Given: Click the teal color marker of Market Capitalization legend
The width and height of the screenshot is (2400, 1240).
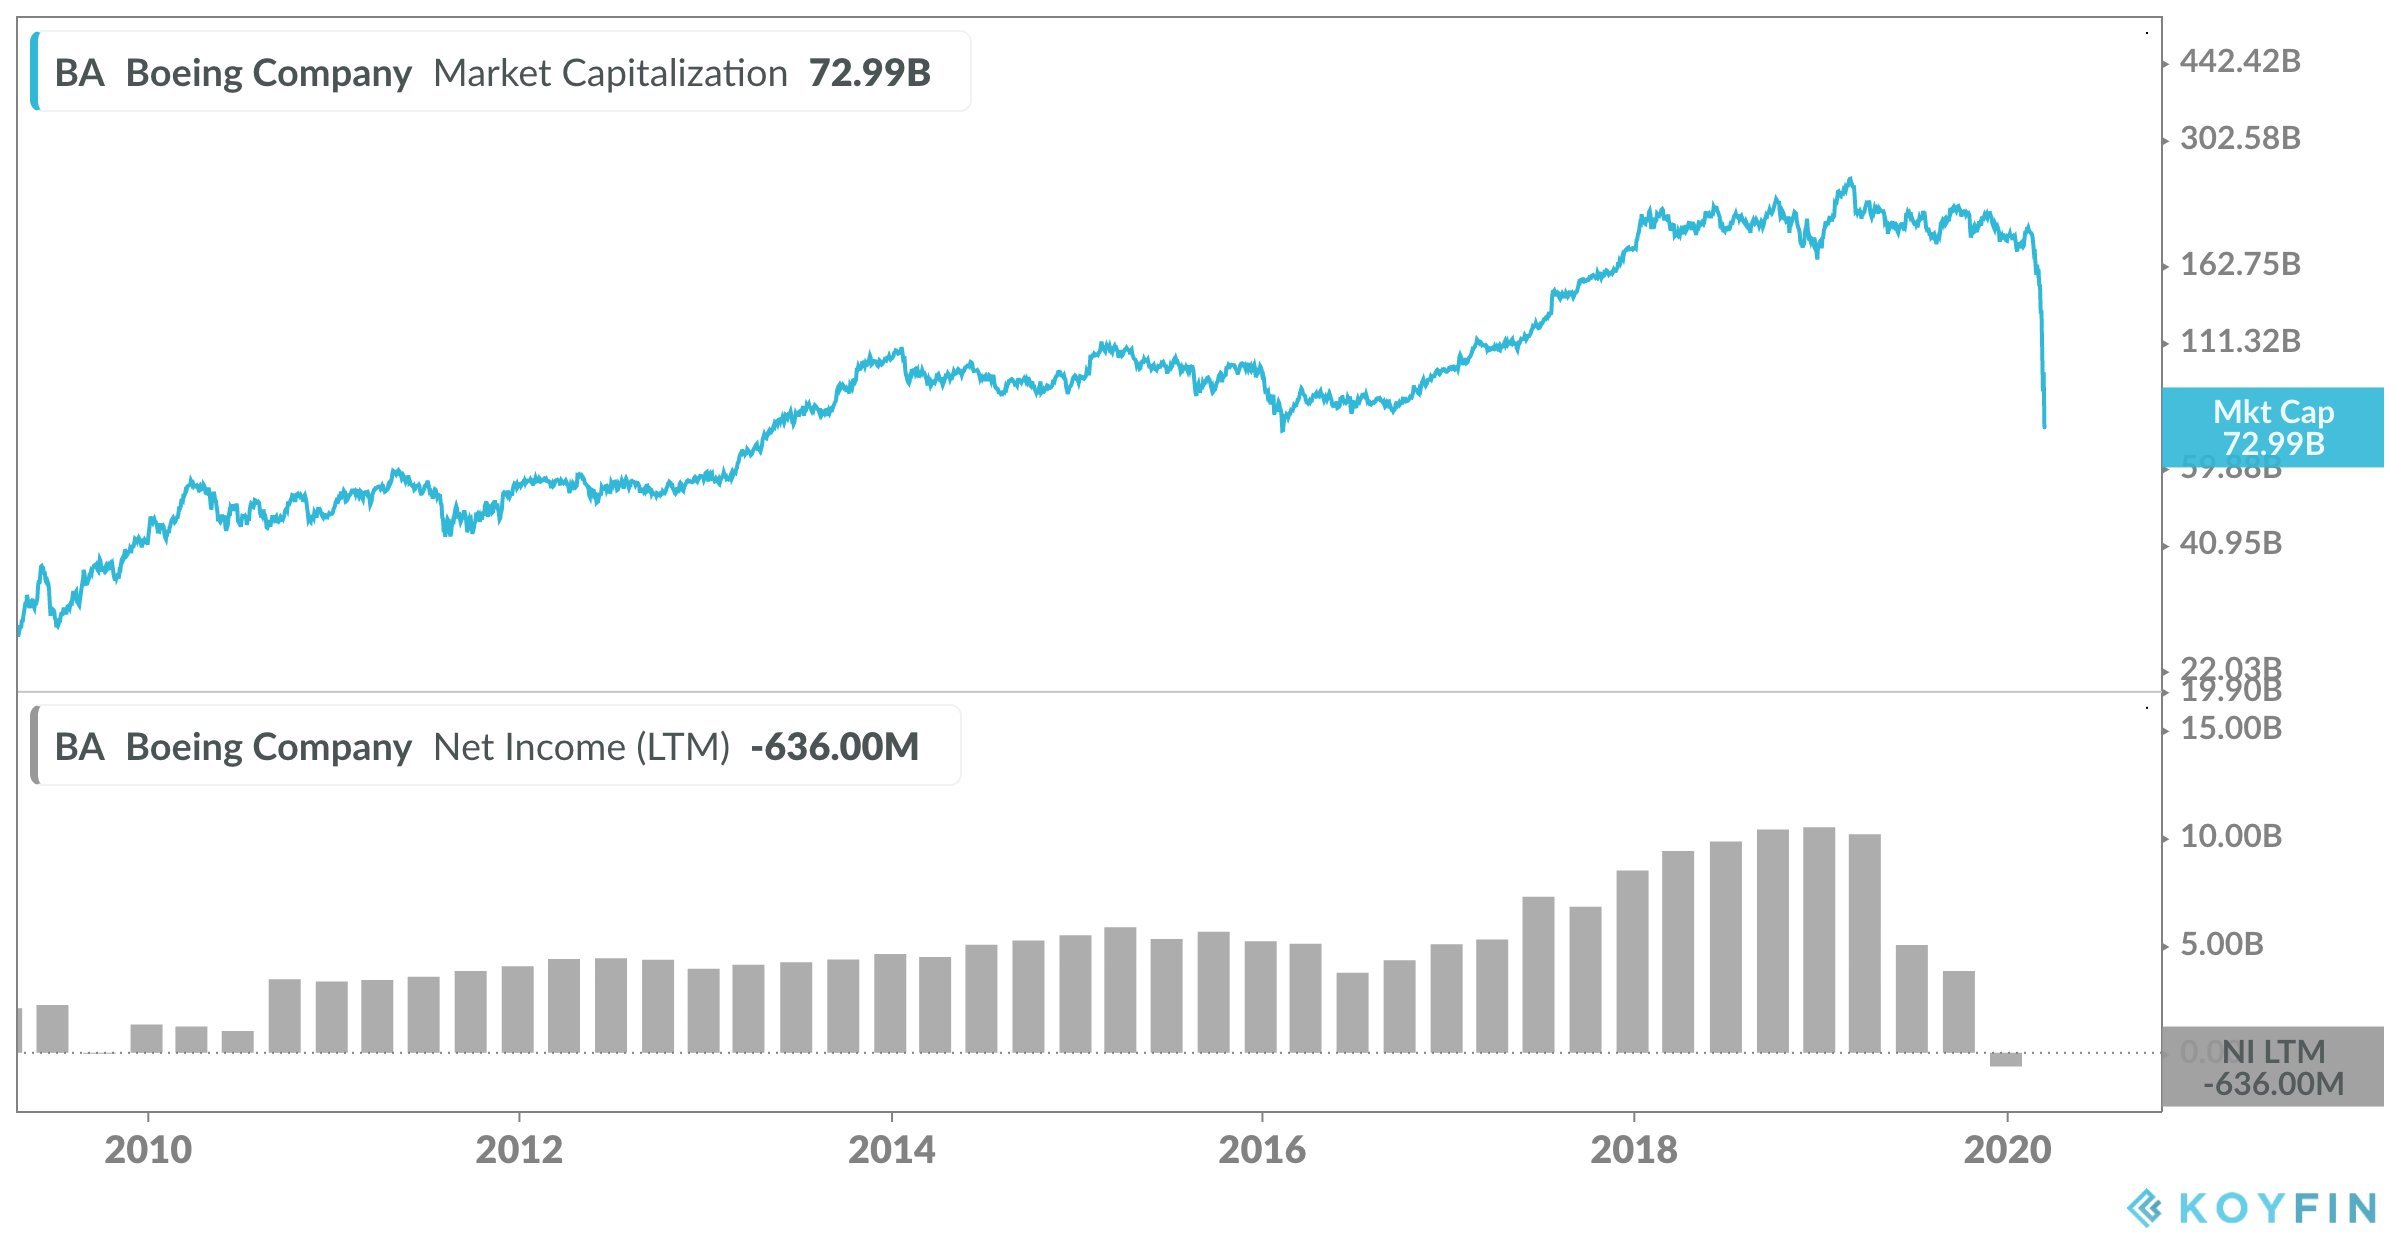Looking at the screenshot, I should (35, 72).
